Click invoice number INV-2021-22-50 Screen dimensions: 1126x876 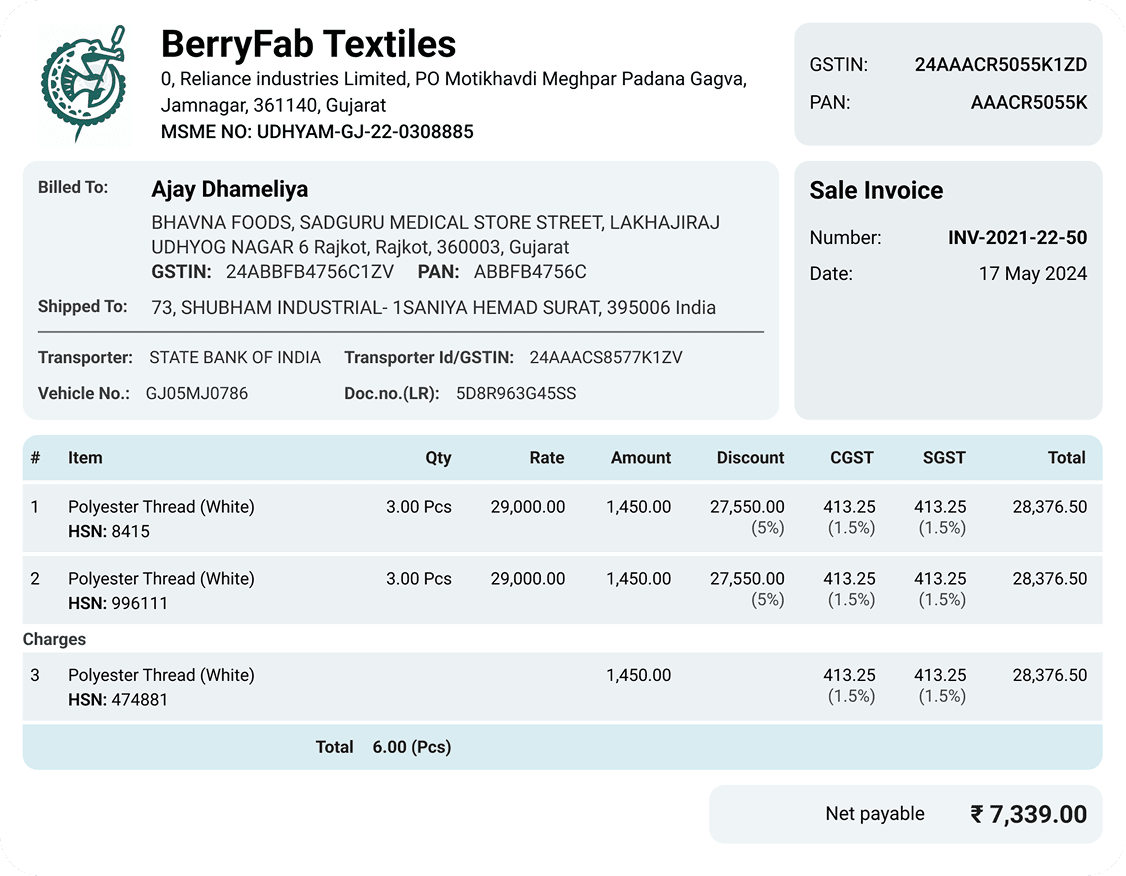(1017, 238)
